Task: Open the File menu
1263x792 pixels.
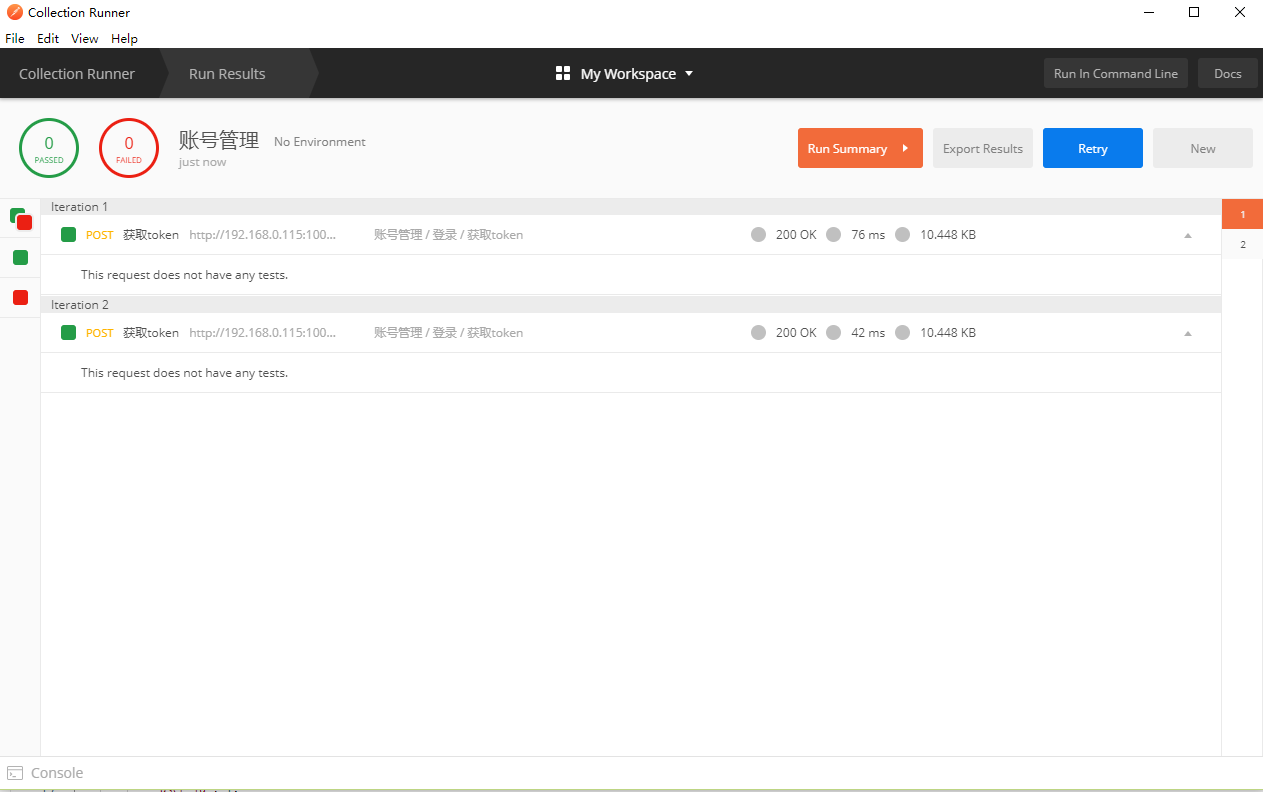Action: point(14,38)
